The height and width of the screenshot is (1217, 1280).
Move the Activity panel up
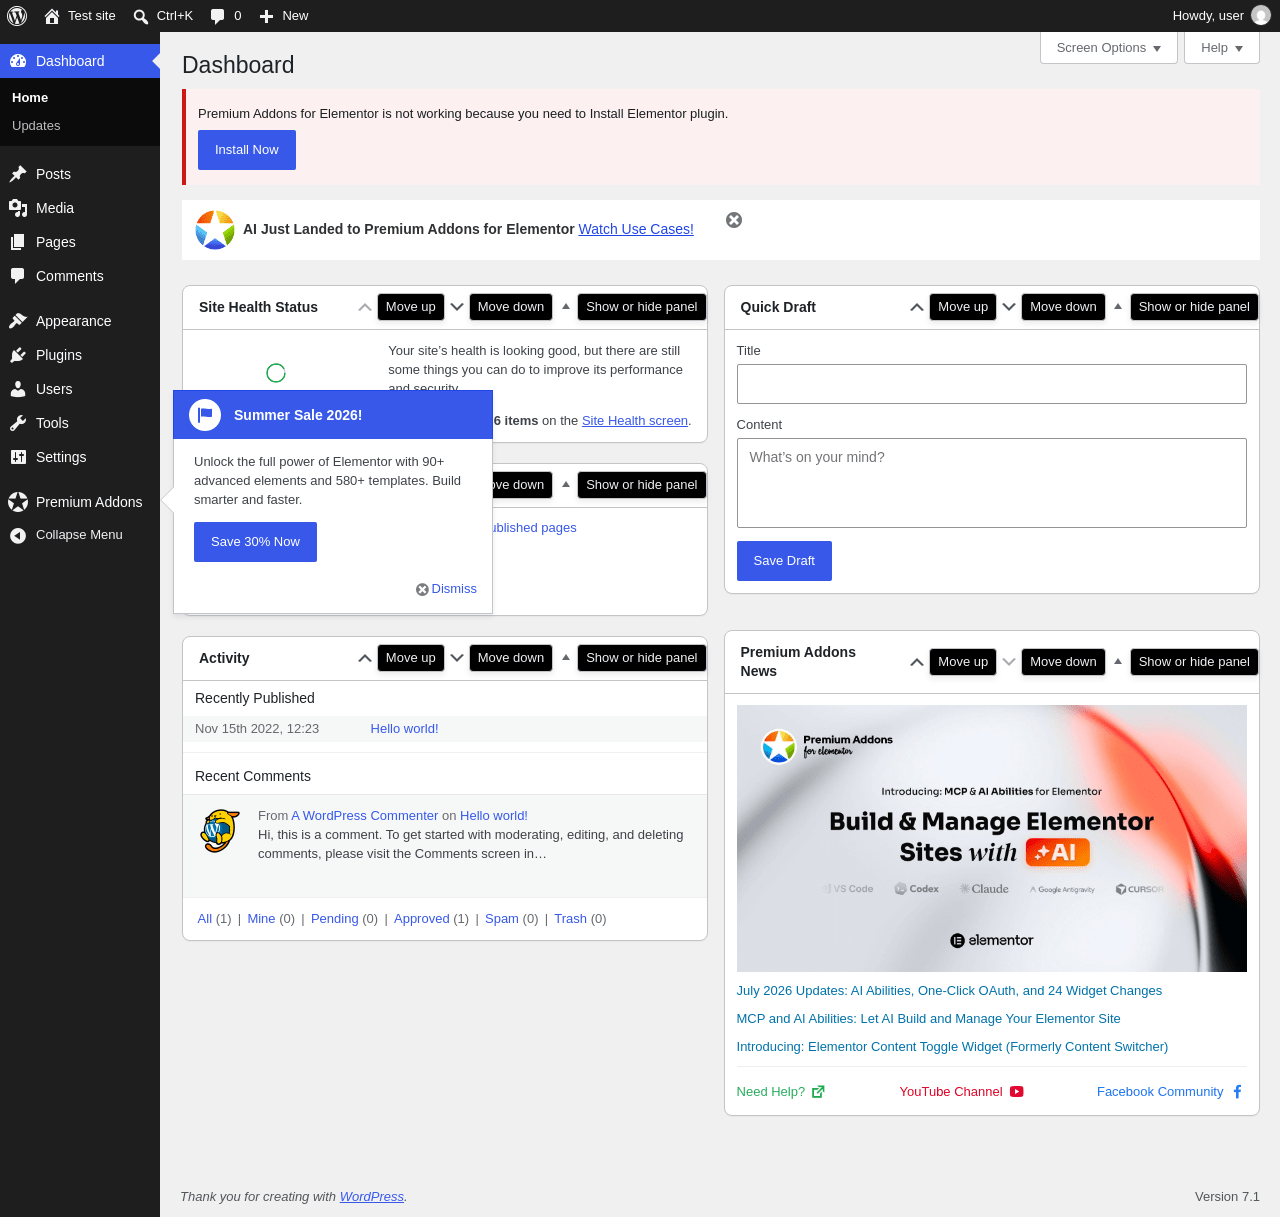[x=365, y=658]
